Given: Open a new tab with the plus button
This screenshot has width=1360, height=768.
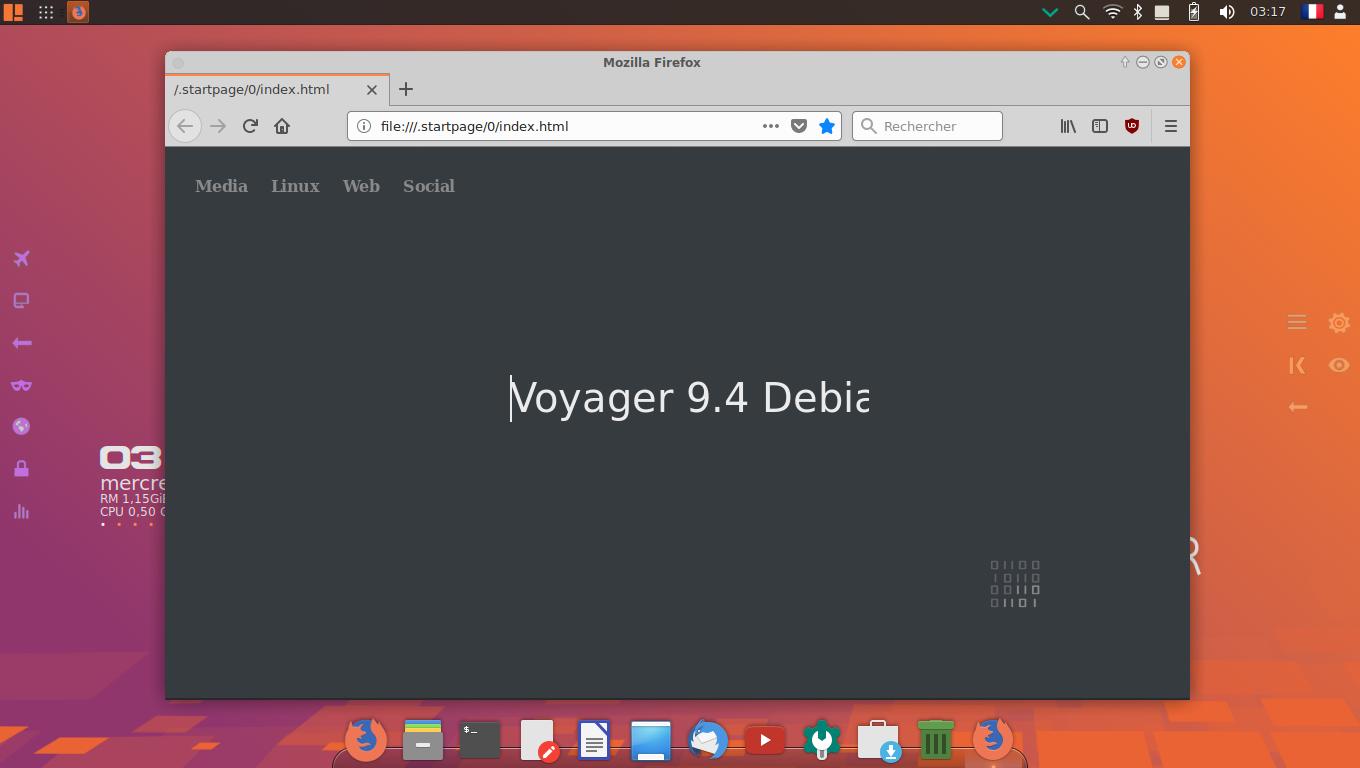Looking at the screenshot, I should 405,89.
